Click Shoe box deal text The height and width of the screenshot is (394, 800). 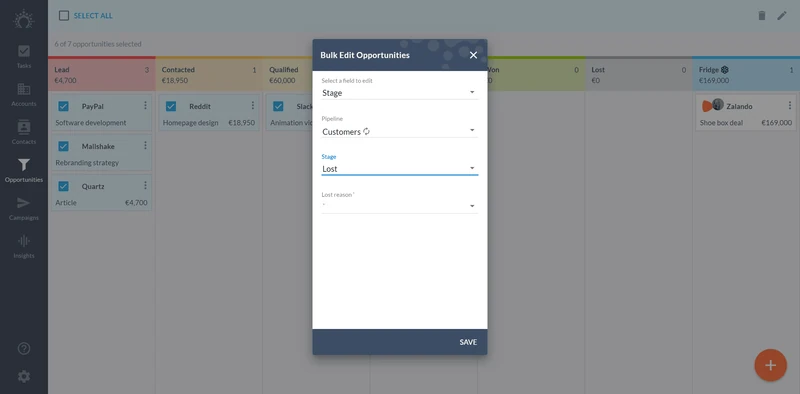(721, 123)
